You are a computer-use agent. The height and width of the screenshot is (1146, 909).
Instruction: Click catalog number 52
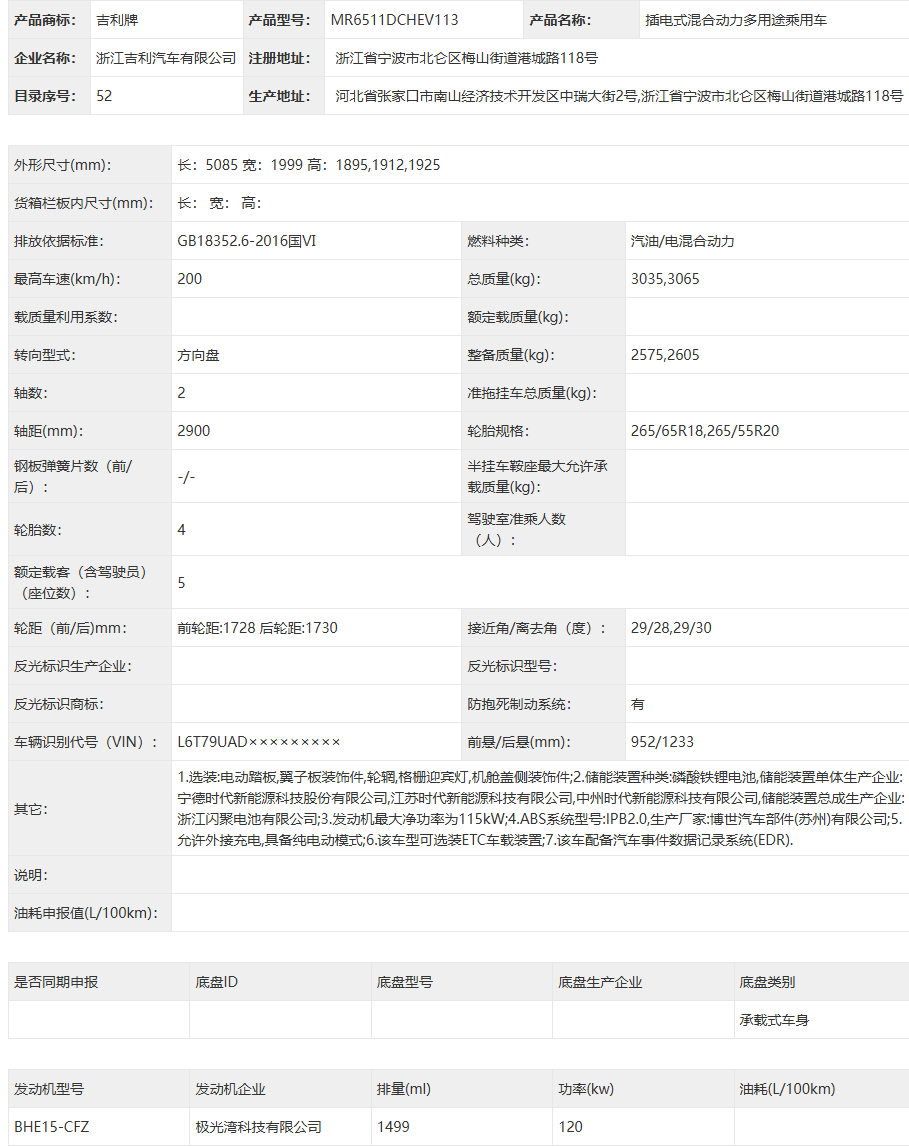(104, 96)
